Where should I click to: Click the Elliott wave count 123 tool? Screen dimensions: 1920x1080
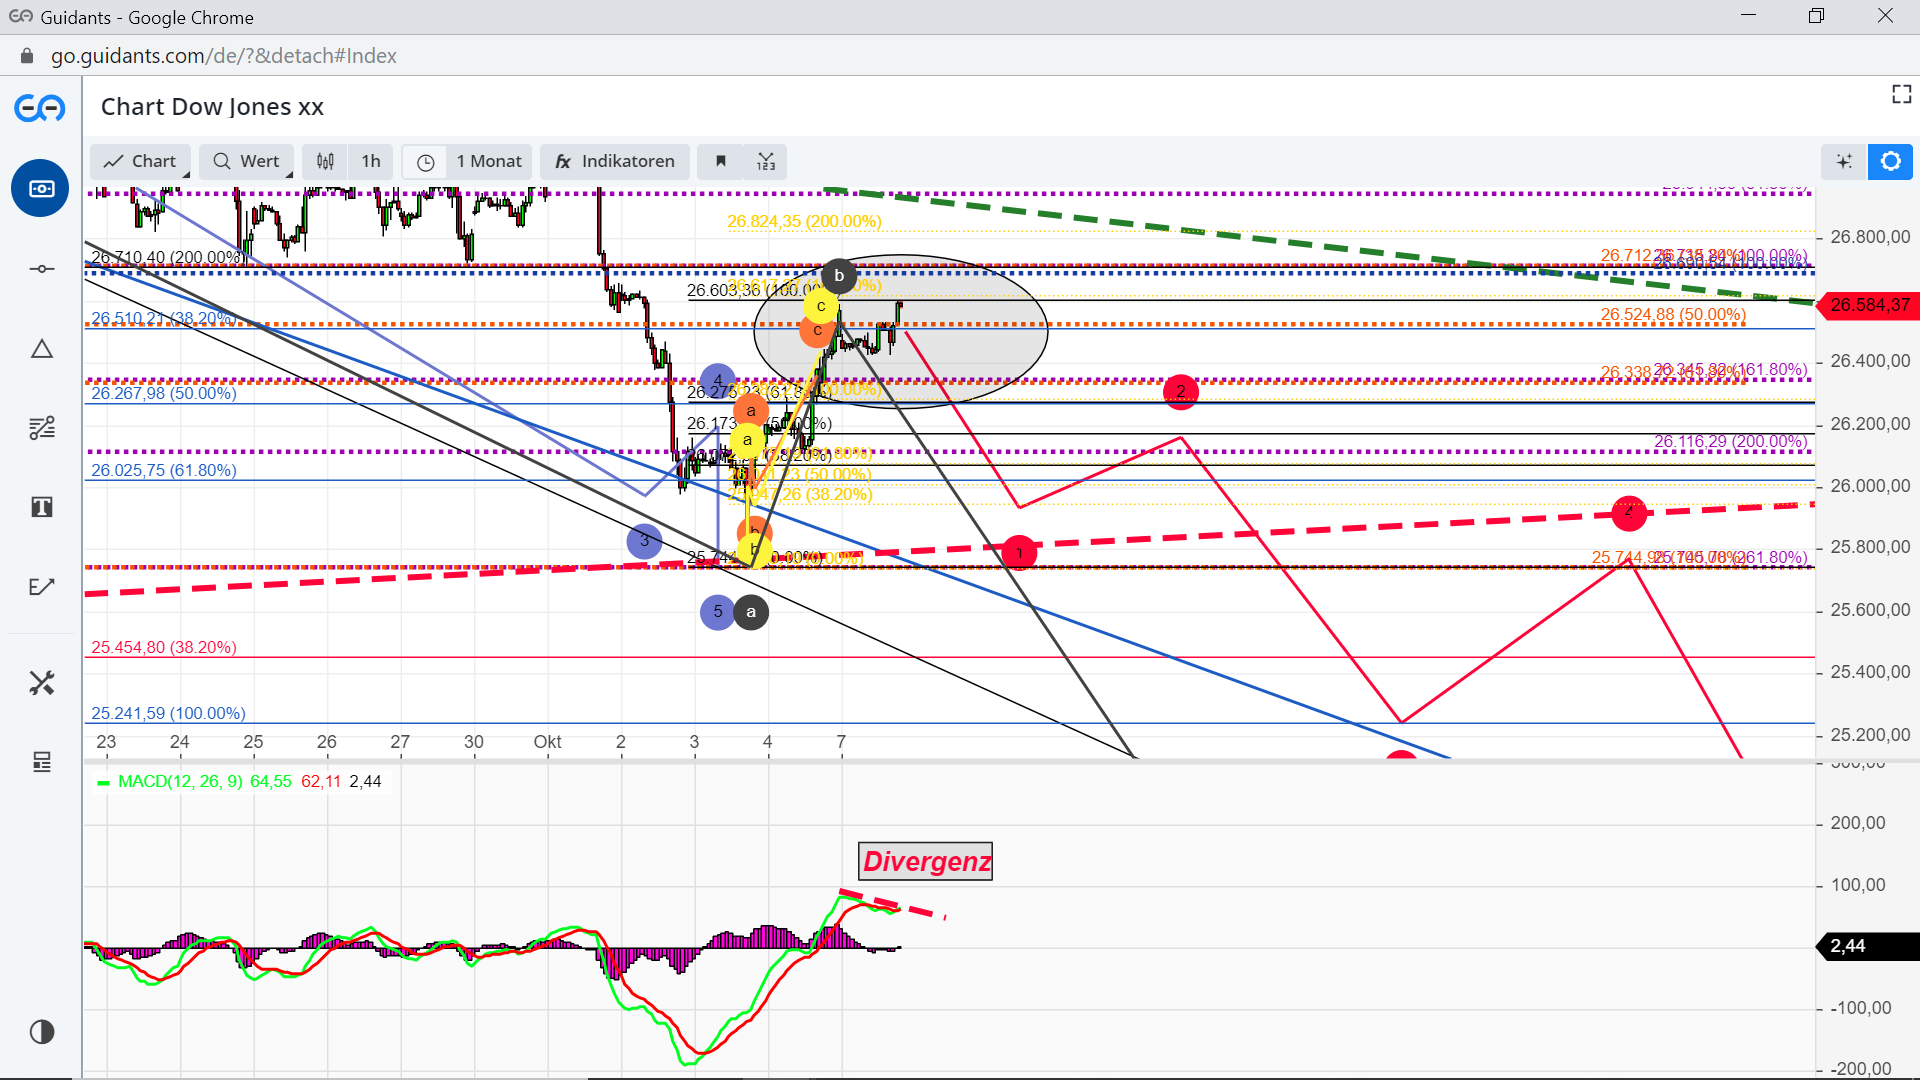point(766,161)
